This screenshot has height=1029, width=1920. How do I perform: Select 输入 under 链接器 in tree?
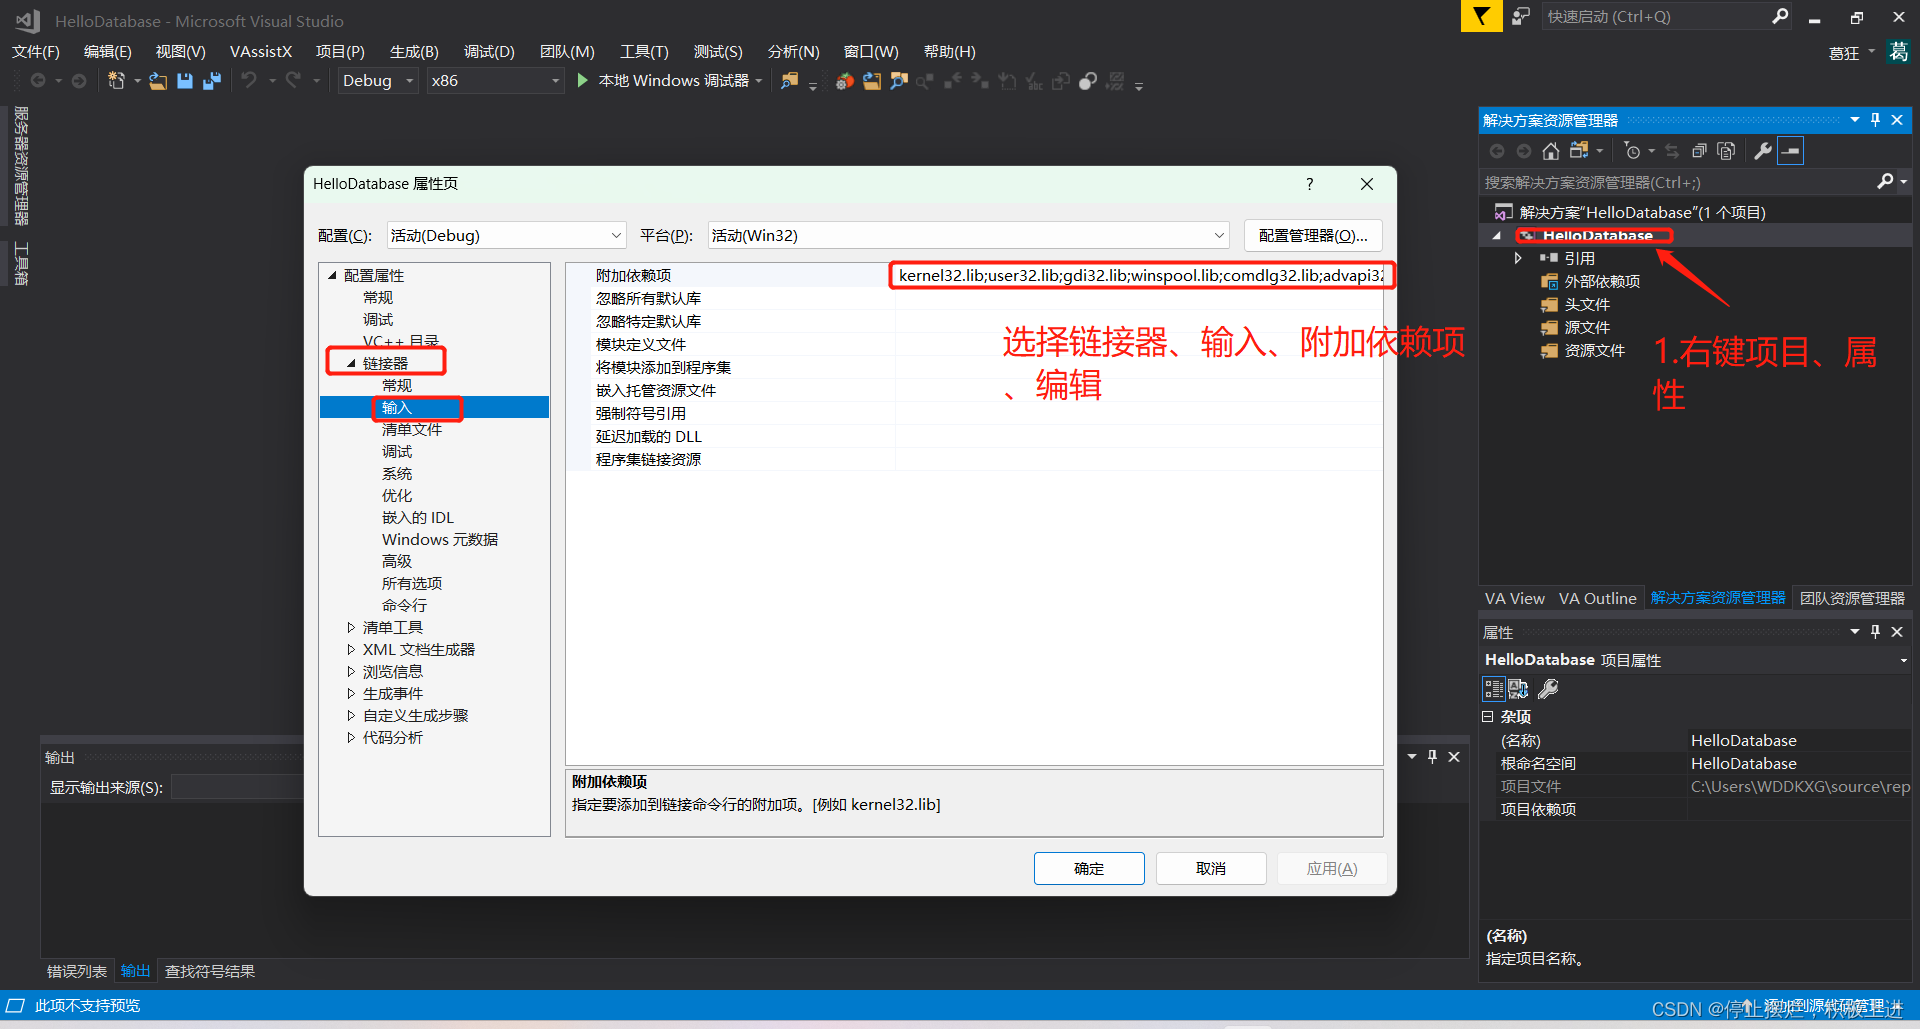[x=397, y=407]
